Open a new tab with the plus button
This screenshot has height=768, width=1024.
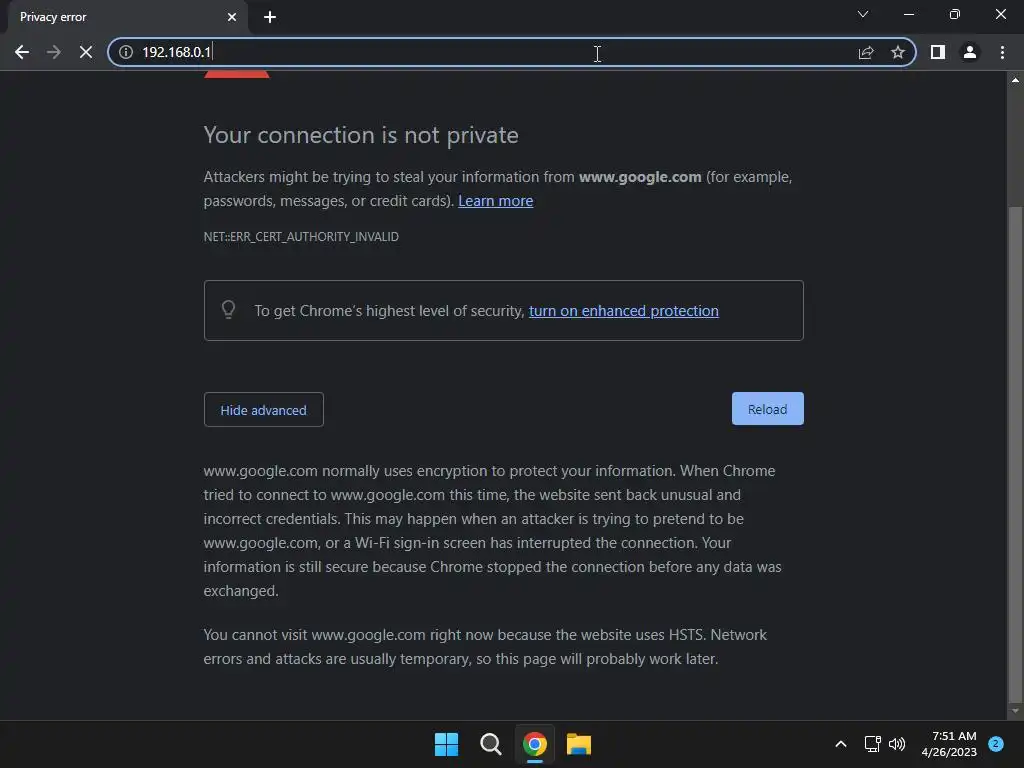(270, 17)
